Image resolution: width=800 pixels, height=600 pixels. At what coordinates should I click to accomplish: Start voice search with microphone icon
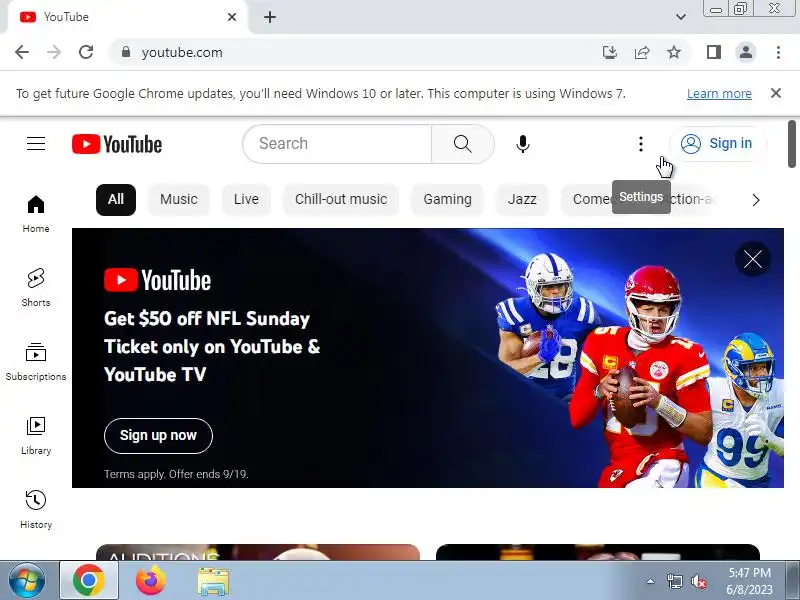tap(522, 144)
